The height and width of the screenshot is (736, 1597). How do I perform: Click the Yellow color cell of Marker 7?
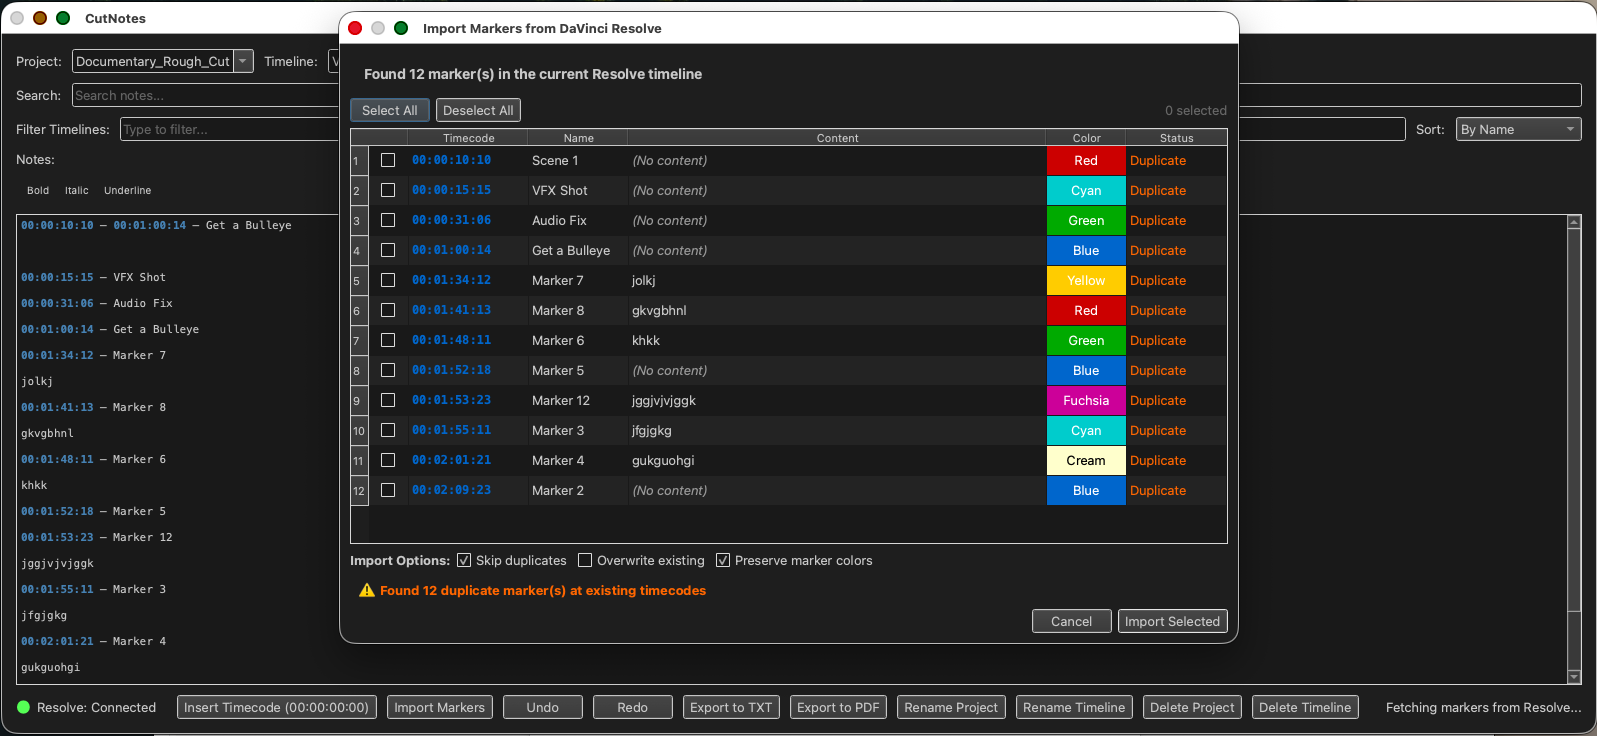(x=1086, y=280)
